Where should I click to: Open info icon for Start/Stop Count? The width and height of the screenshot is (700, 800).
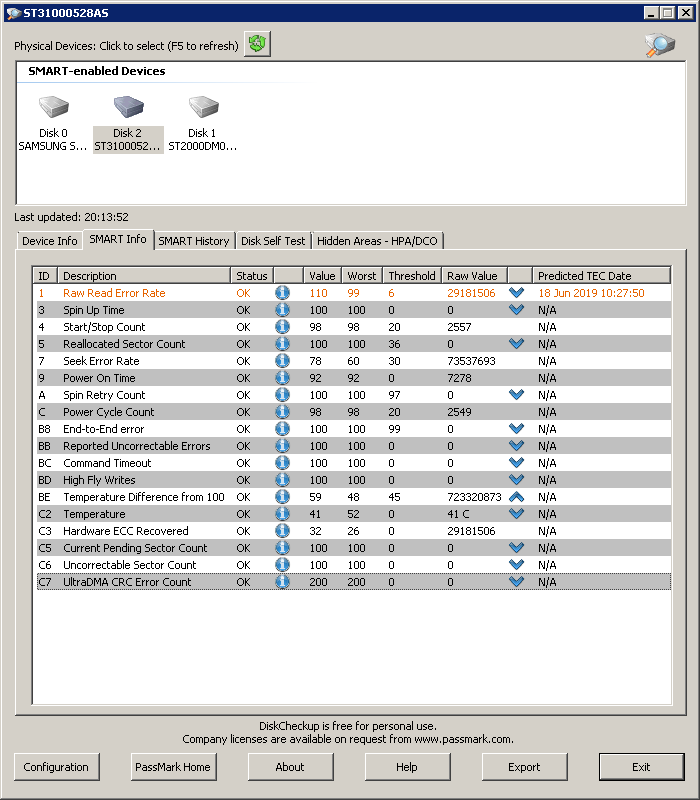click(282, 327)
